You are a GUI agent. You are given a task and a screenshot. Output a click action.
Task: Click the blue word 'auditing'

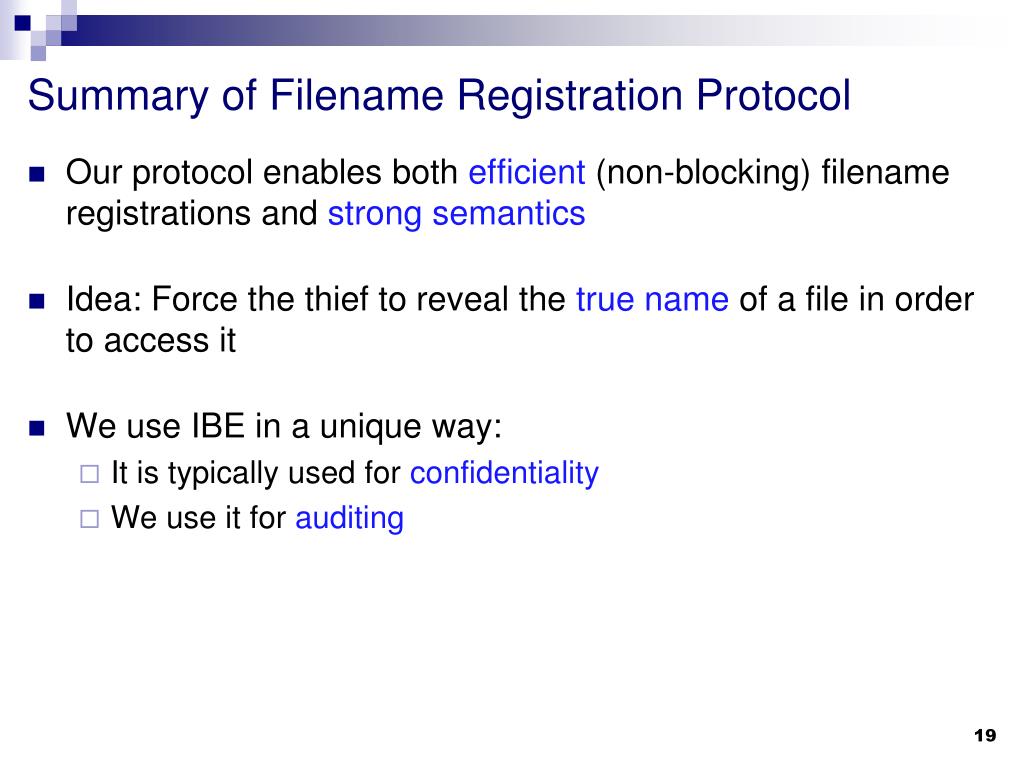tap(349, 518)
